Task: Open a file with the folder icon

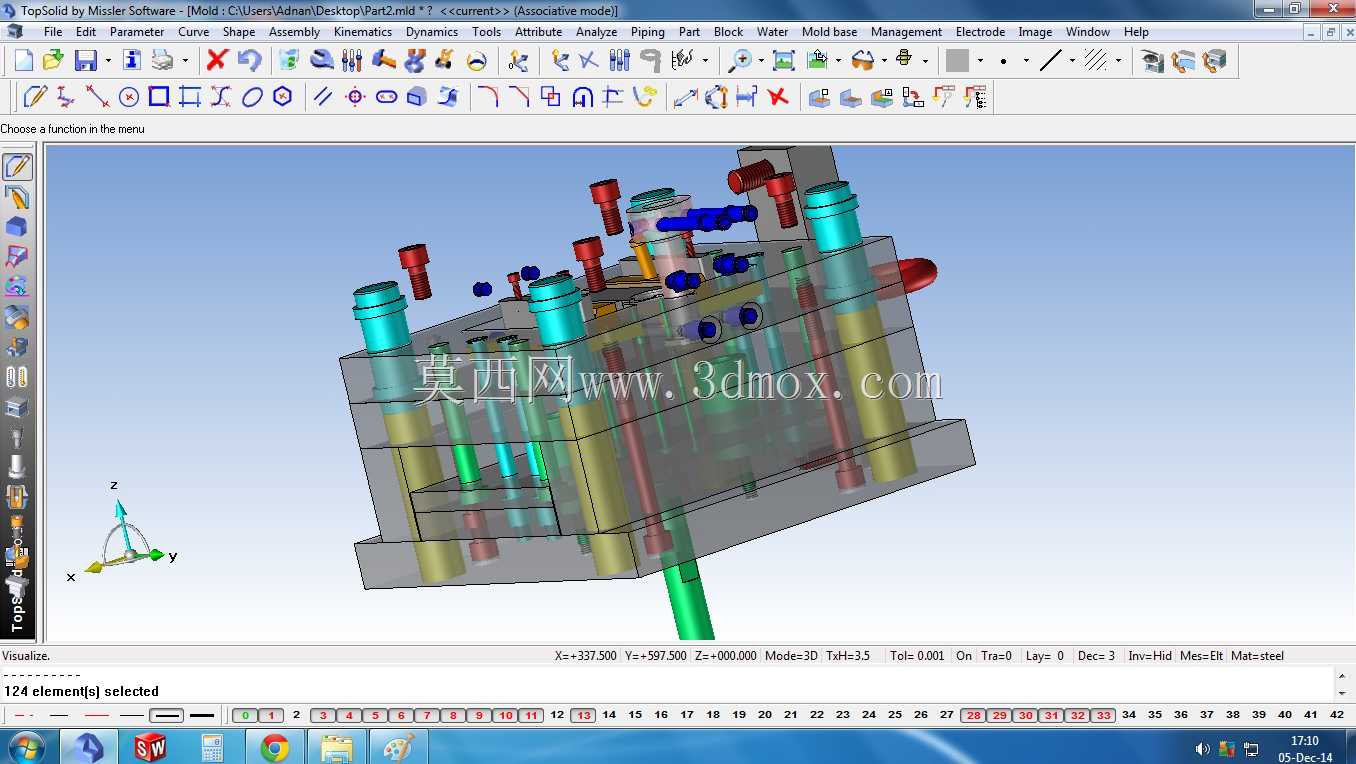Action: pyautogui.click(x=54, y=61)
